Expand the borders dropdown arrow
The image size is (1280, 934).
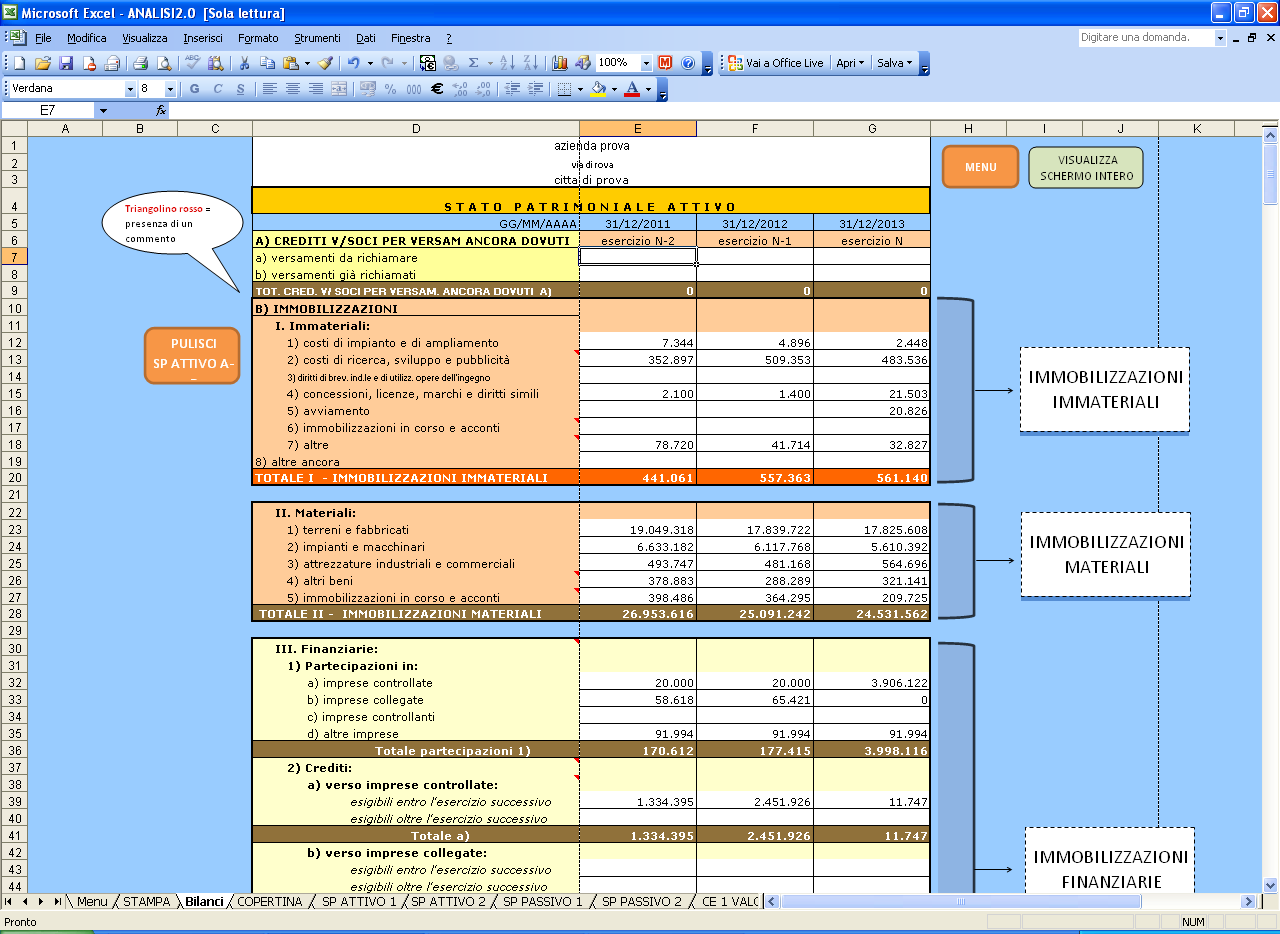(581, 89)
